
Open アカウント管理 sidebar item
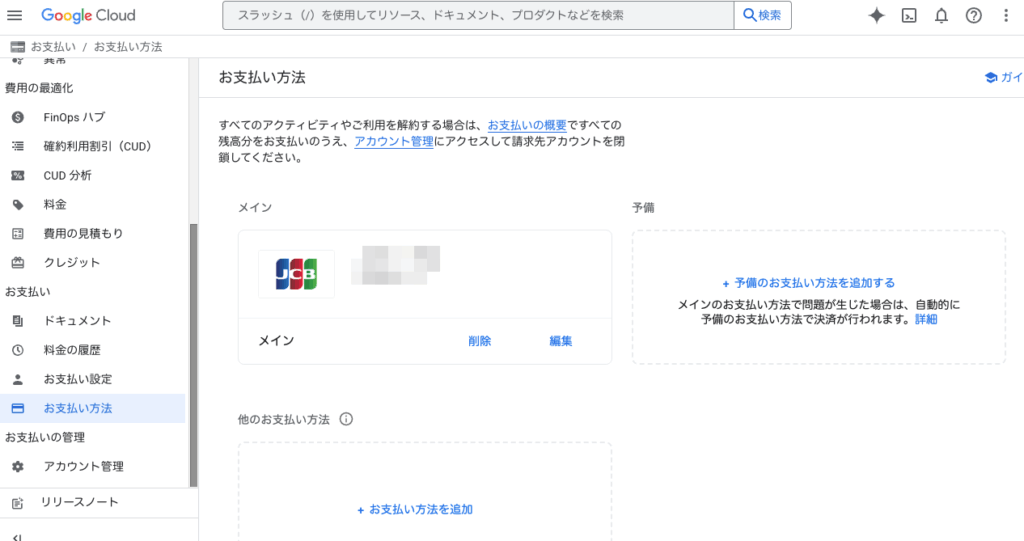83,466
